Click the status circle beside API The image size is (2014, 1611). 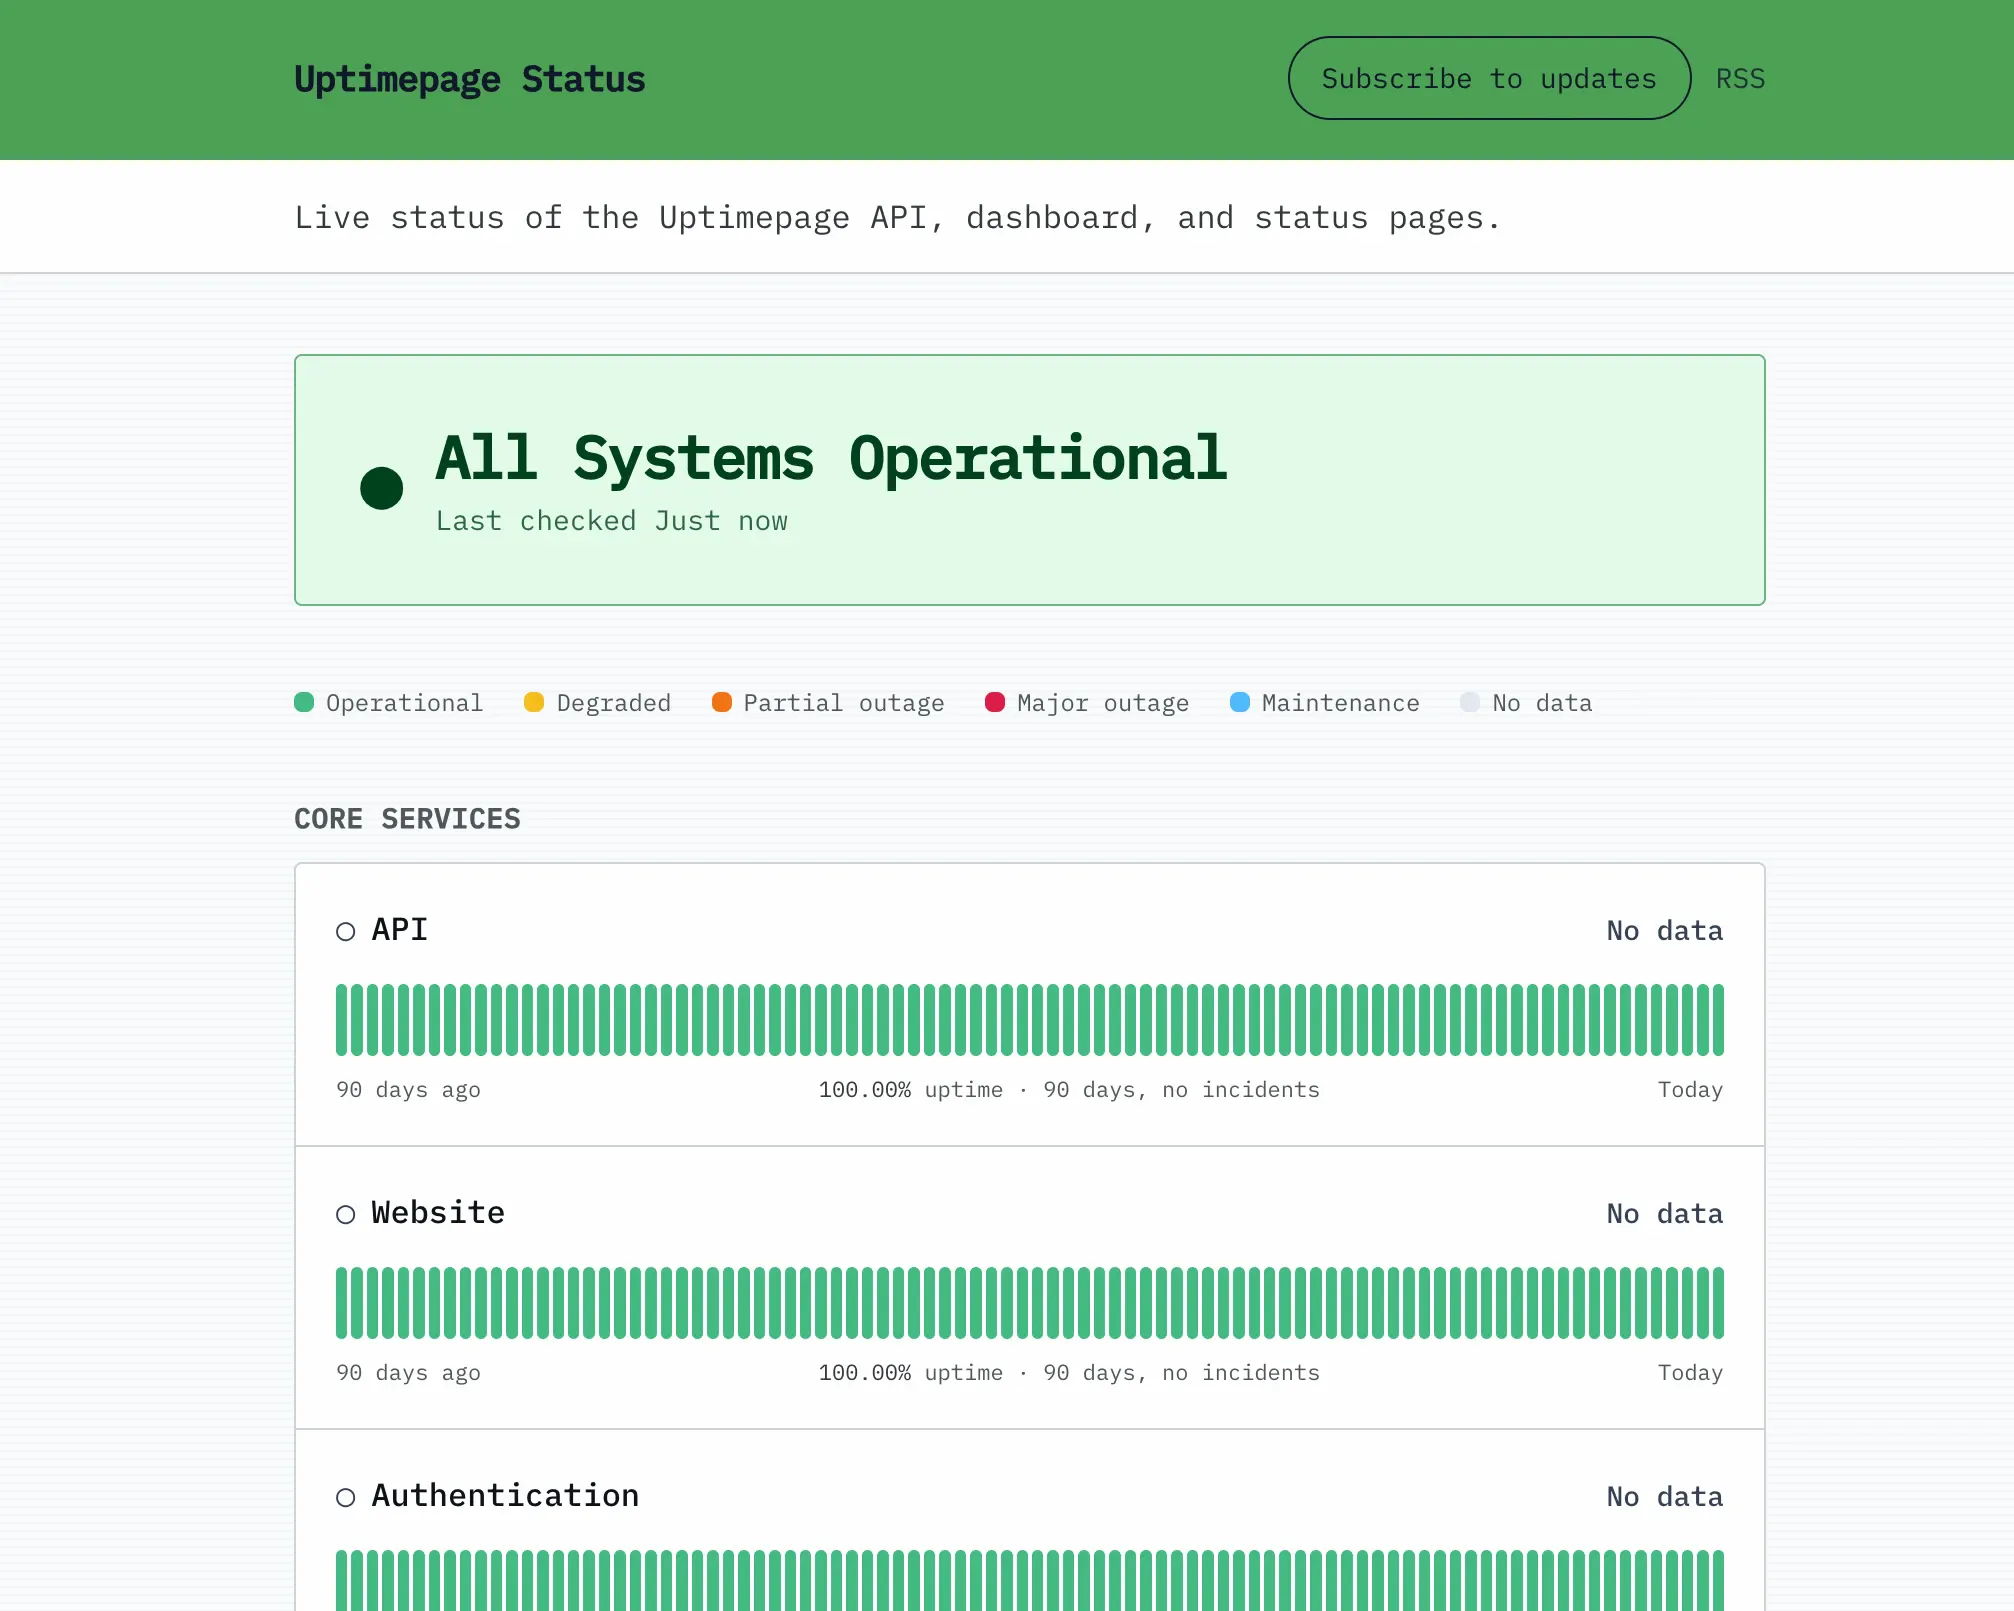coord(346,932)
